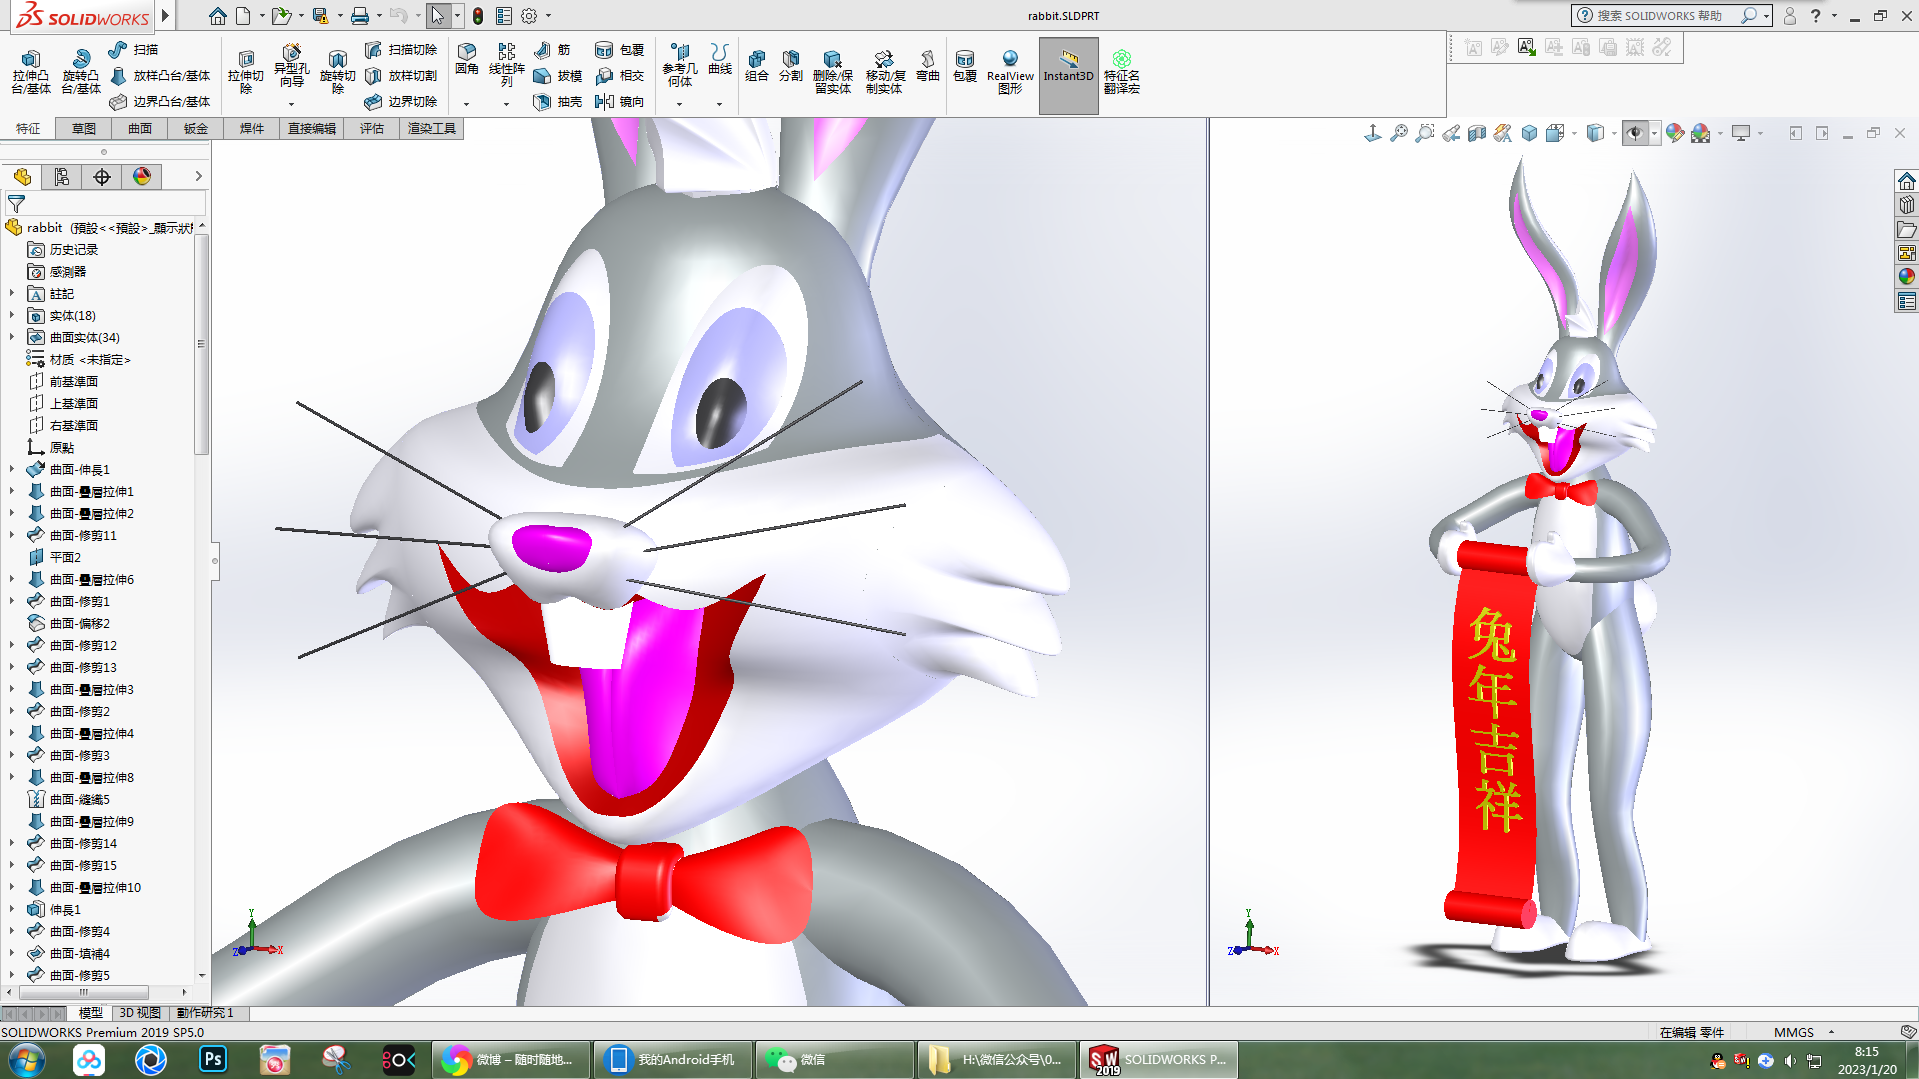Expand the 伸長1 feature node
The width and height of the screenshot is (1919, 1079).
click(x=12, y=909)
